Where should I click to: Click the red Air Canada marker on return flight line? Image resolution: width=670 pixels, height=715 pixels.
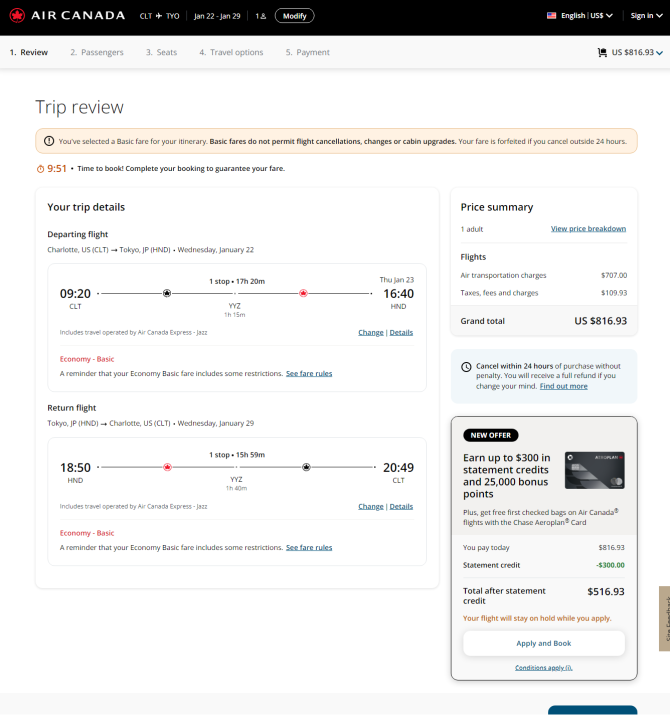167,467
